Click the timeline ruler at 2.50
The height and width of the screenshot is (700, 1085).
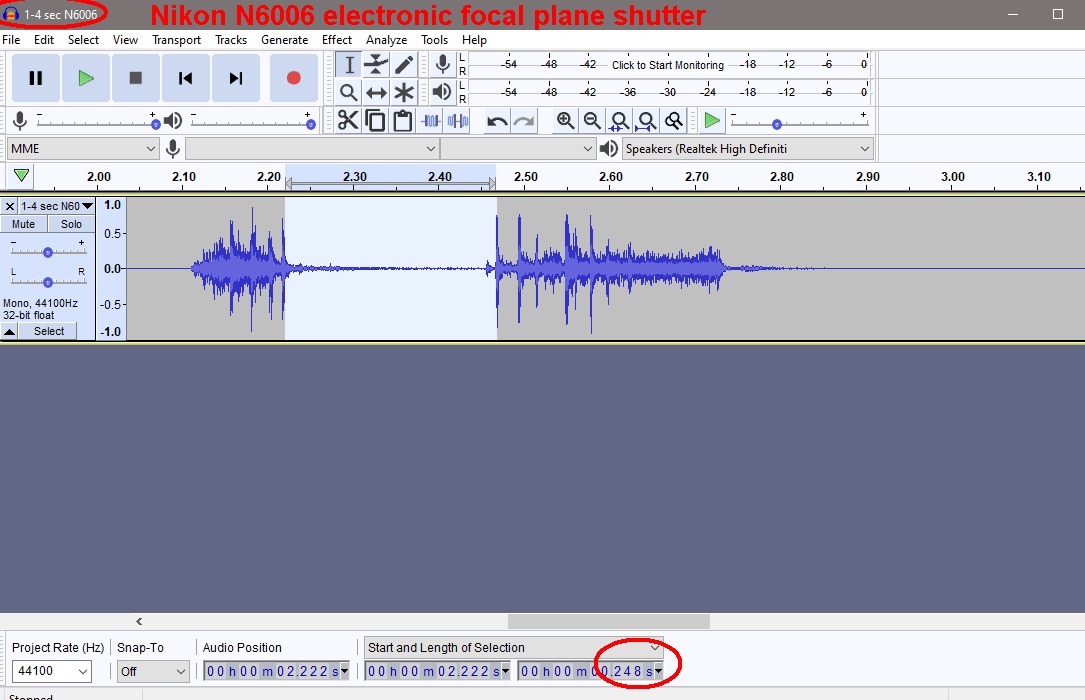click(x=526, y=177)
